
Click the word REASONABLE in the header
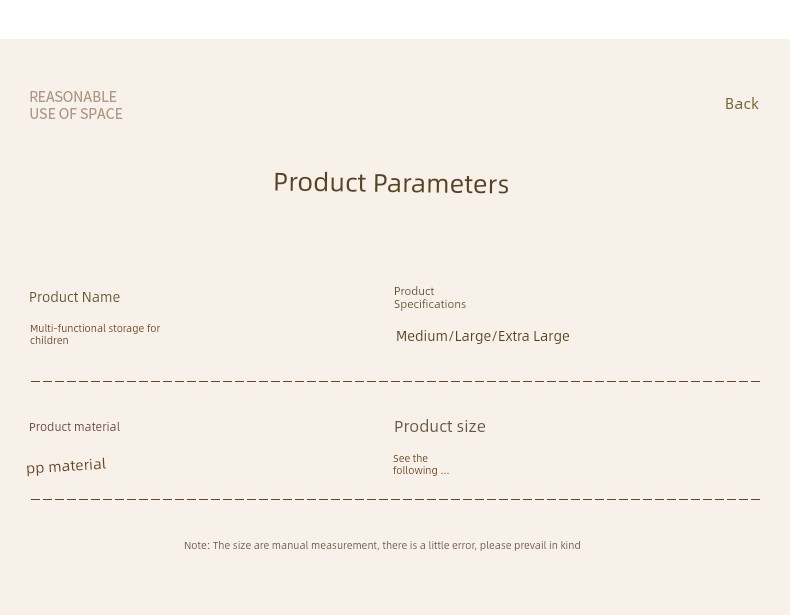point(73,97)
